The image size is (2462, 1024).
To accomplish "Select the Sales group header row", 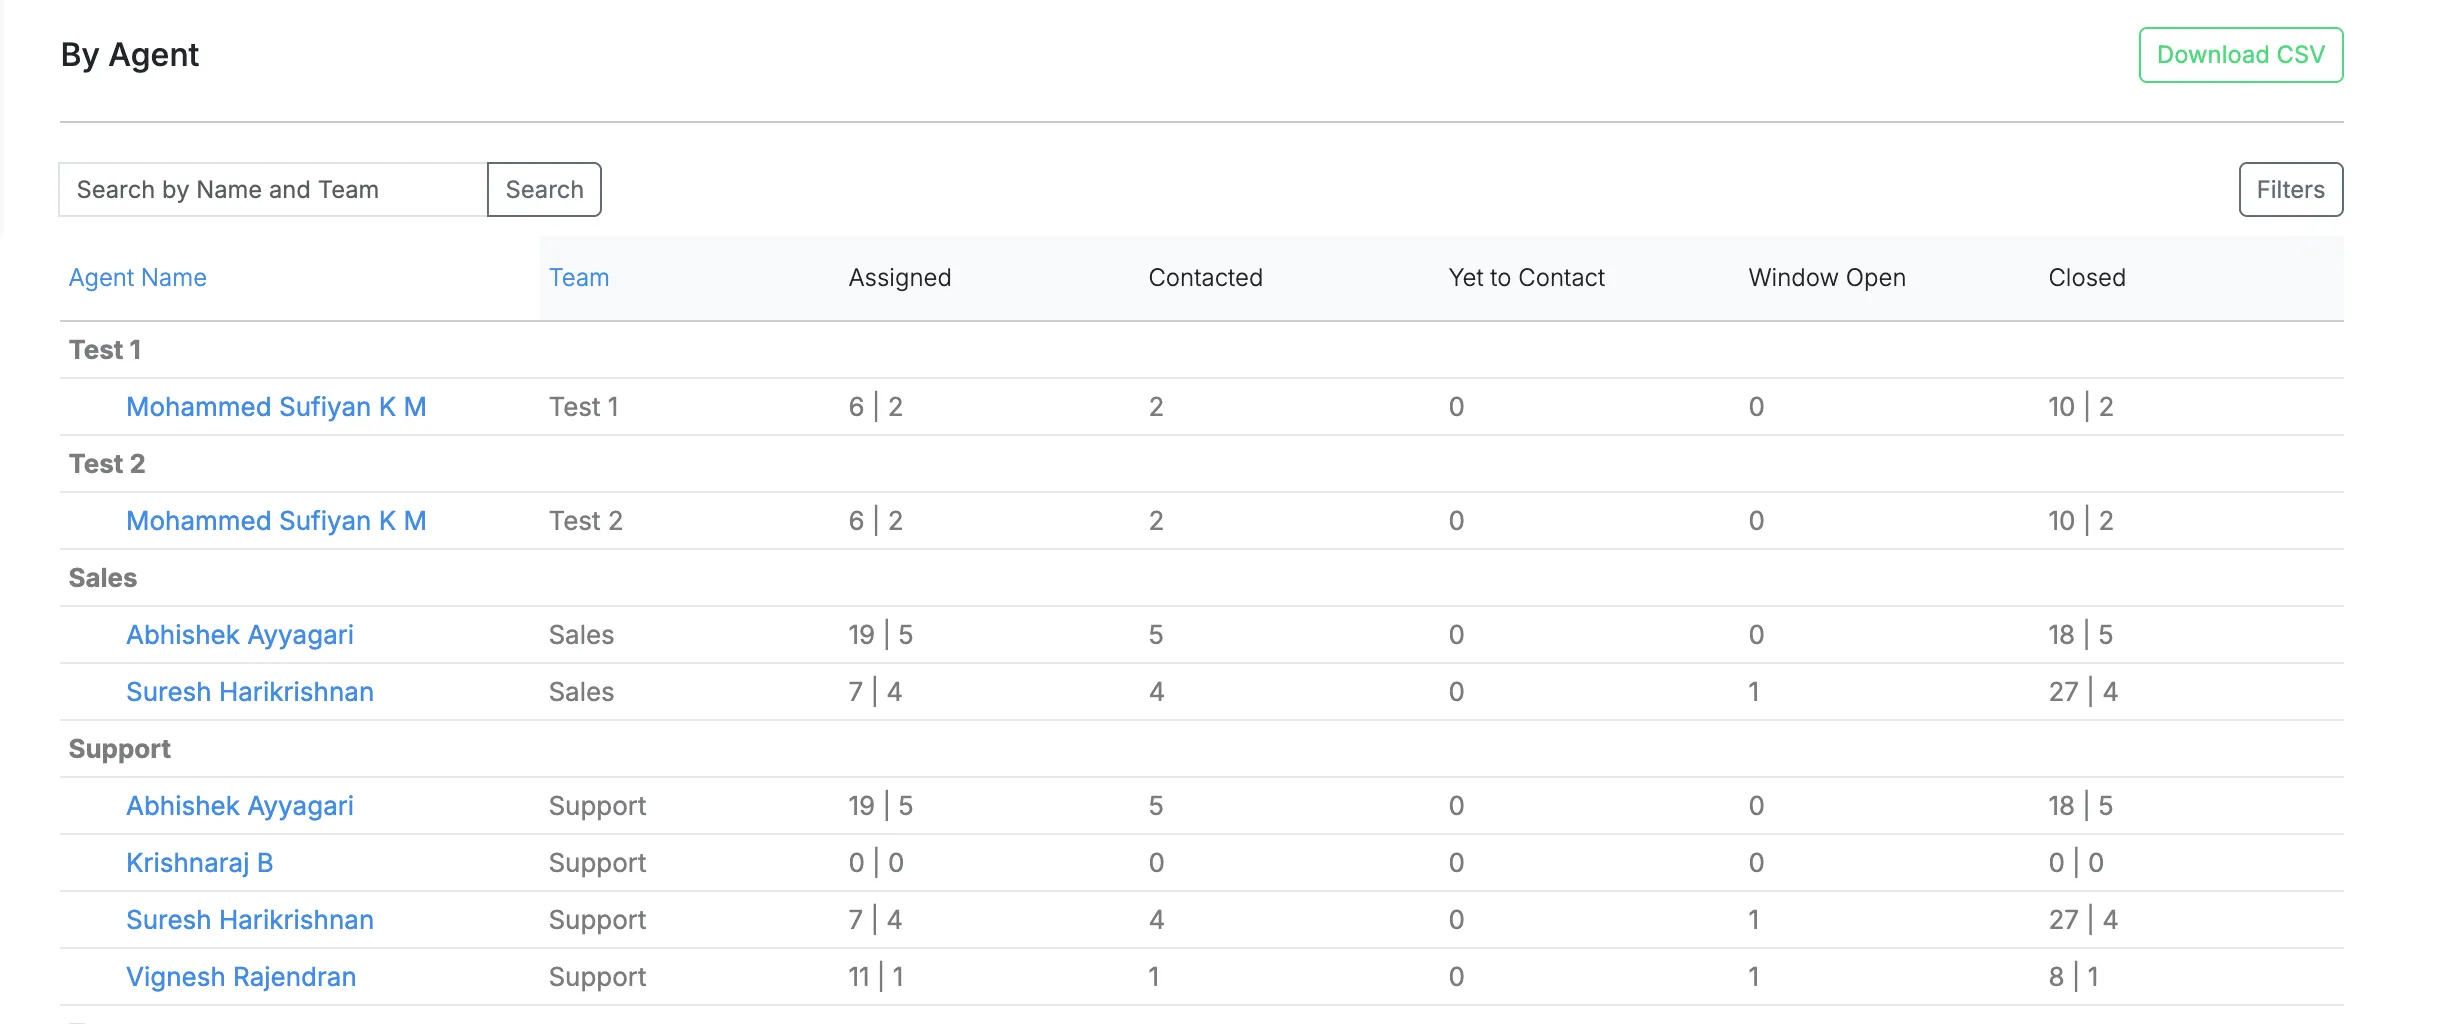I will coord(1201,578).
